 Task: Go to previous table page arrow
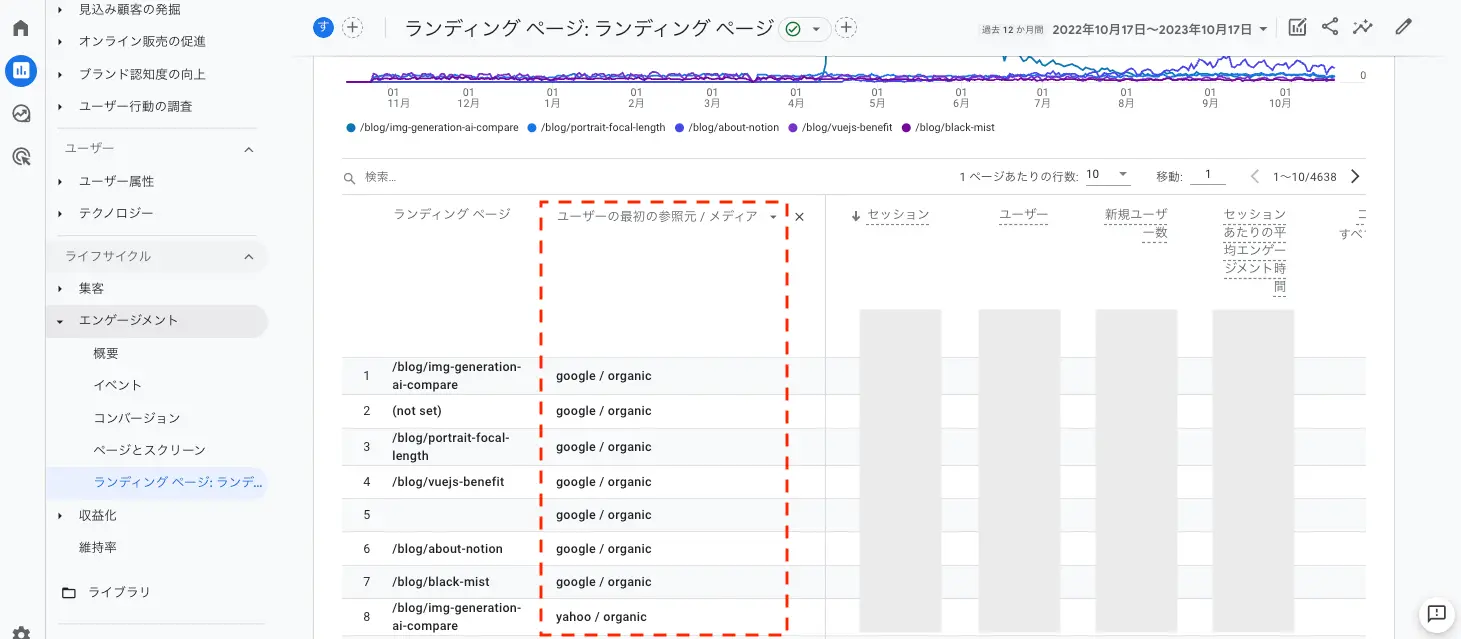(1255, 176)
